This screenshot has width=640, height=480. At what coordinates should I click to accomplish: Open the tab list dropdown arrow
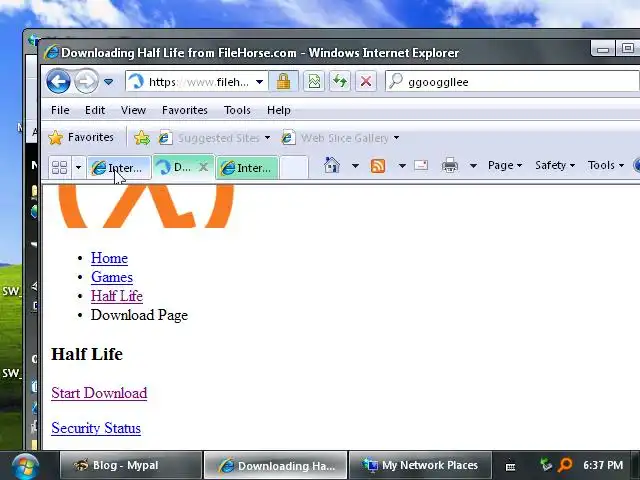click(78, 167)
